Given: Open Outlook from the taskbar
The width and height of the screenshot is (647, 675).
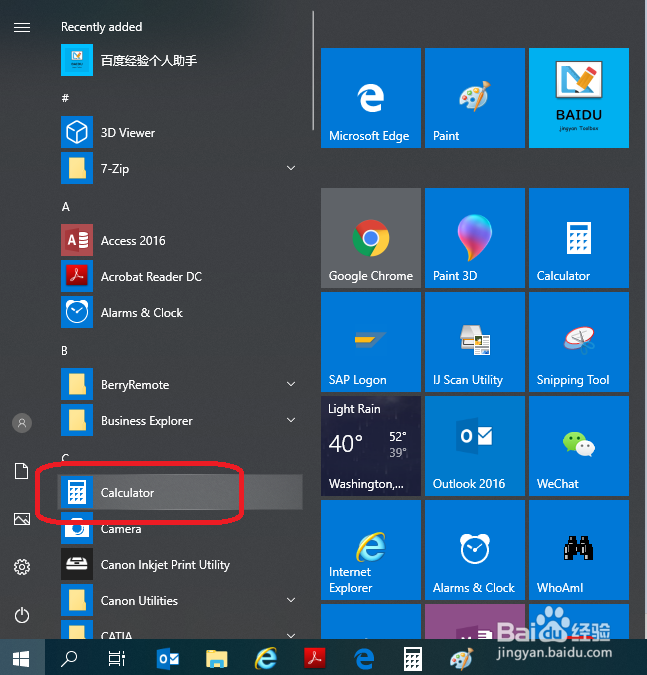Looking at the screenshot, I should [167, 659].
